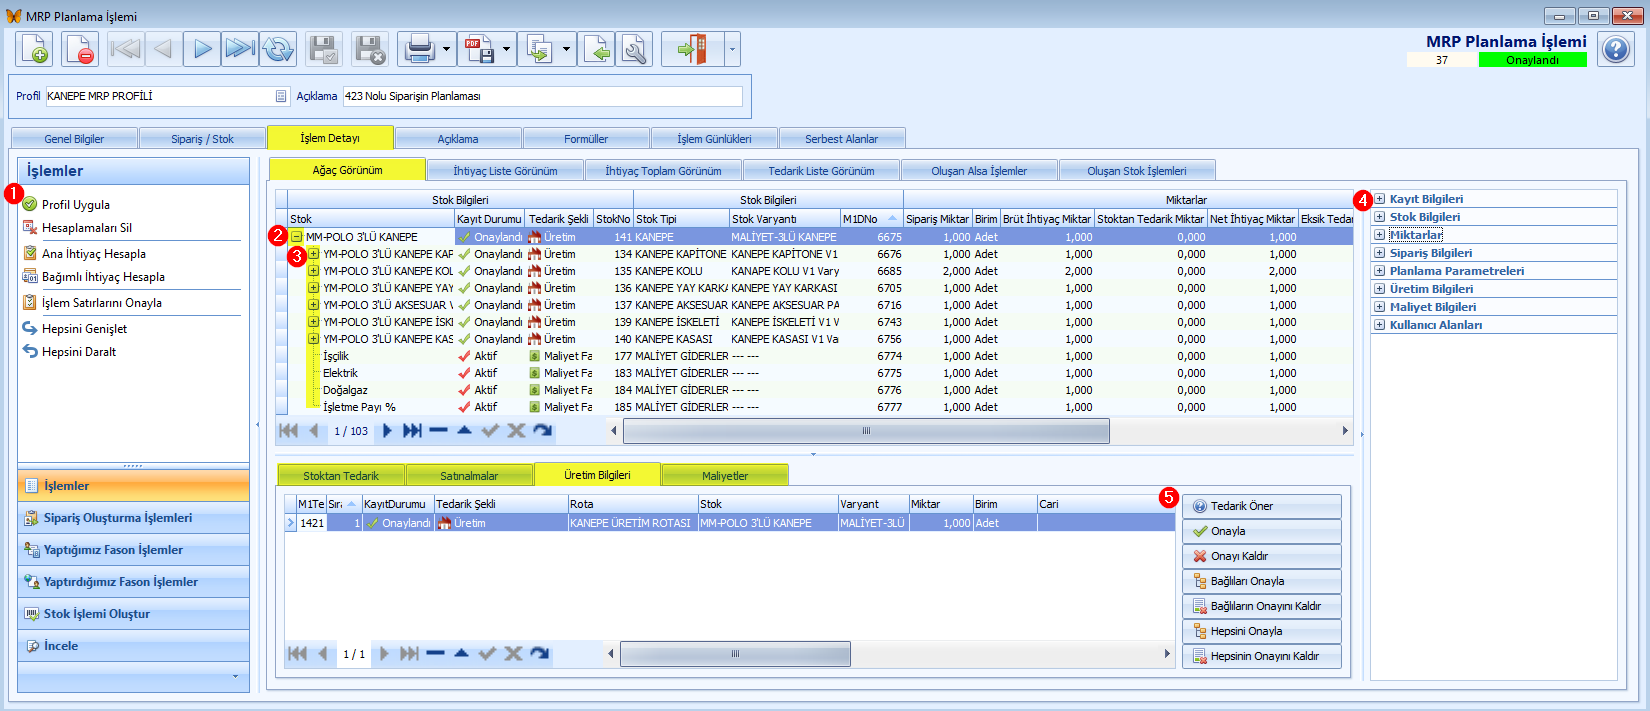
Task: Open the İhtiyaç Liste Görünüm tab
Action: pyautogui.click(x=505, y=171)
